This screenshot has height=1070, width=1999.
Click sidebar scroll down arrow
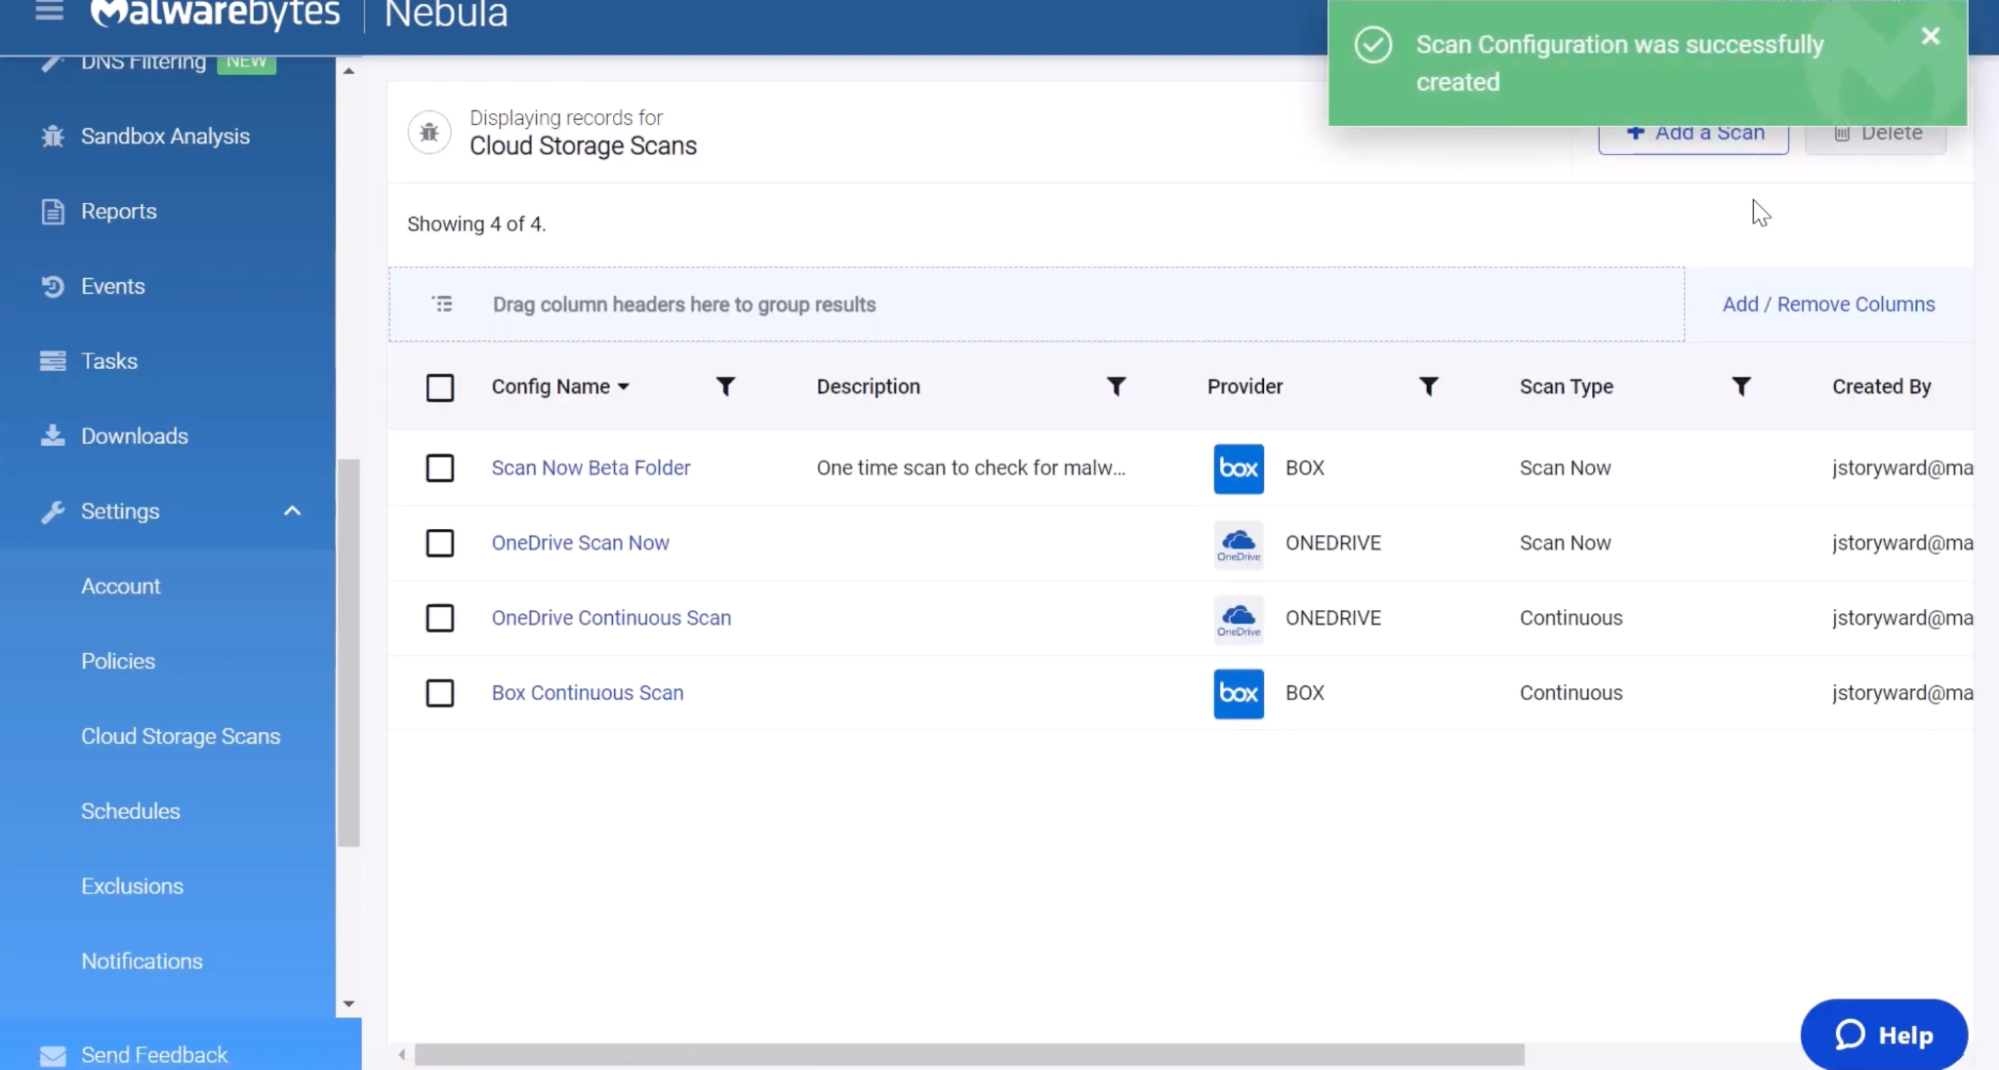pos(348,1003)
